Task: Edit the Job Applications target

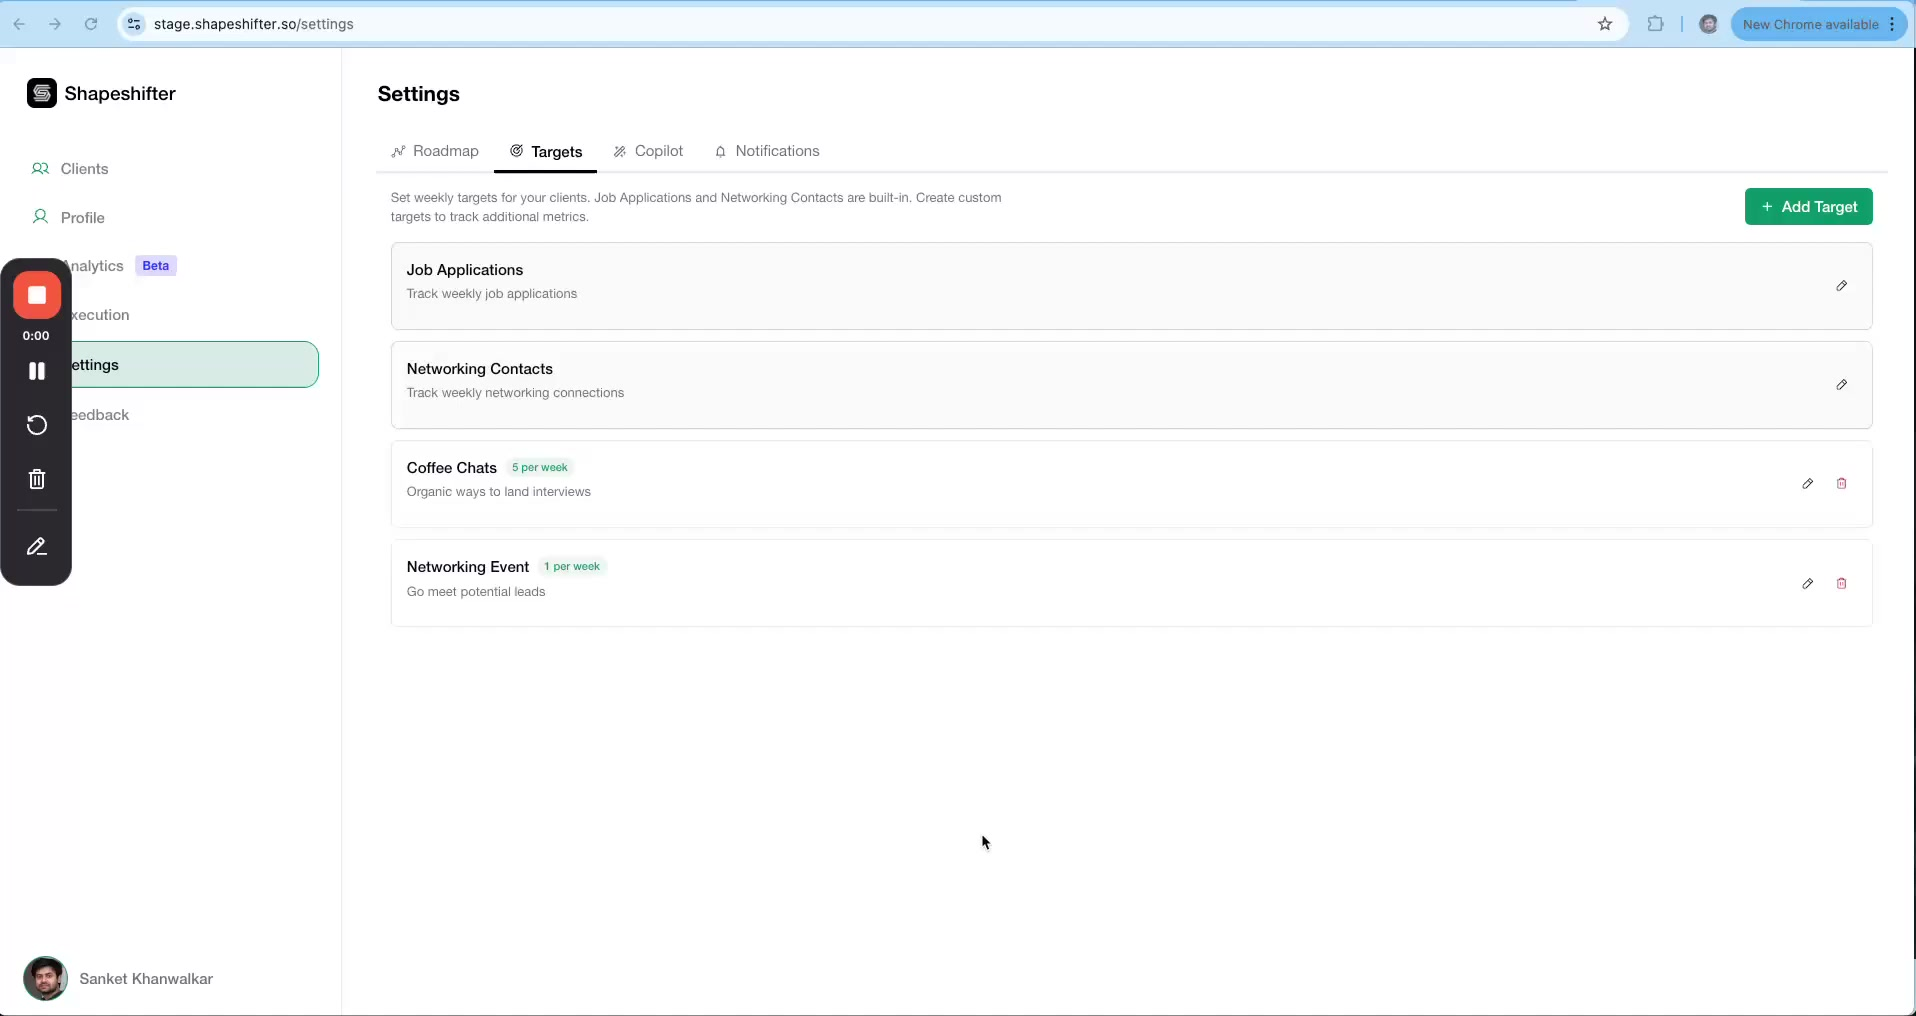Action: (x=1841, y=286)
